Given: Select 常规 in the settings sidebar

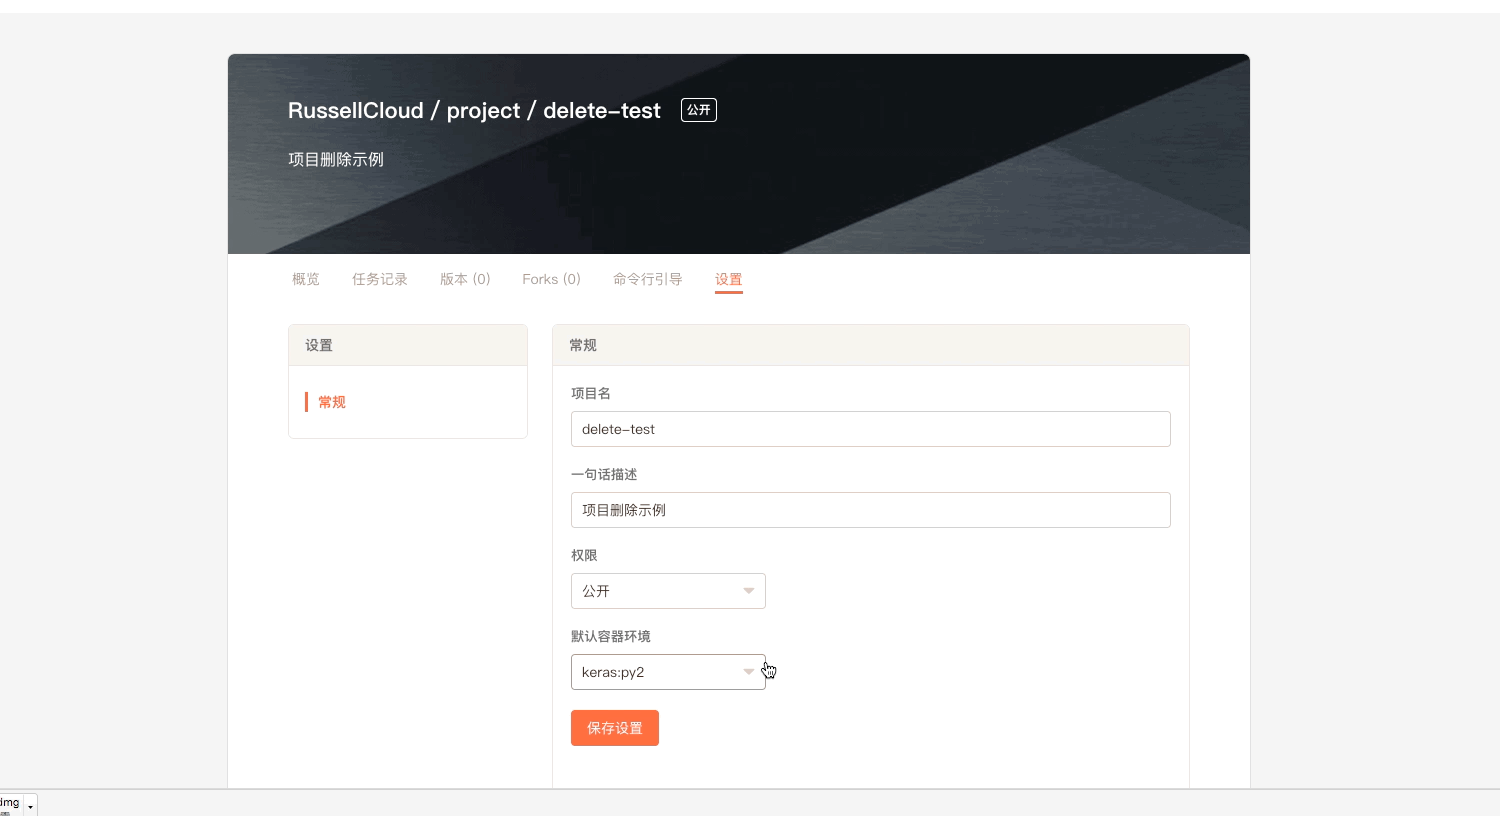Looking at the screenshot, I should [x=332, y=402].
